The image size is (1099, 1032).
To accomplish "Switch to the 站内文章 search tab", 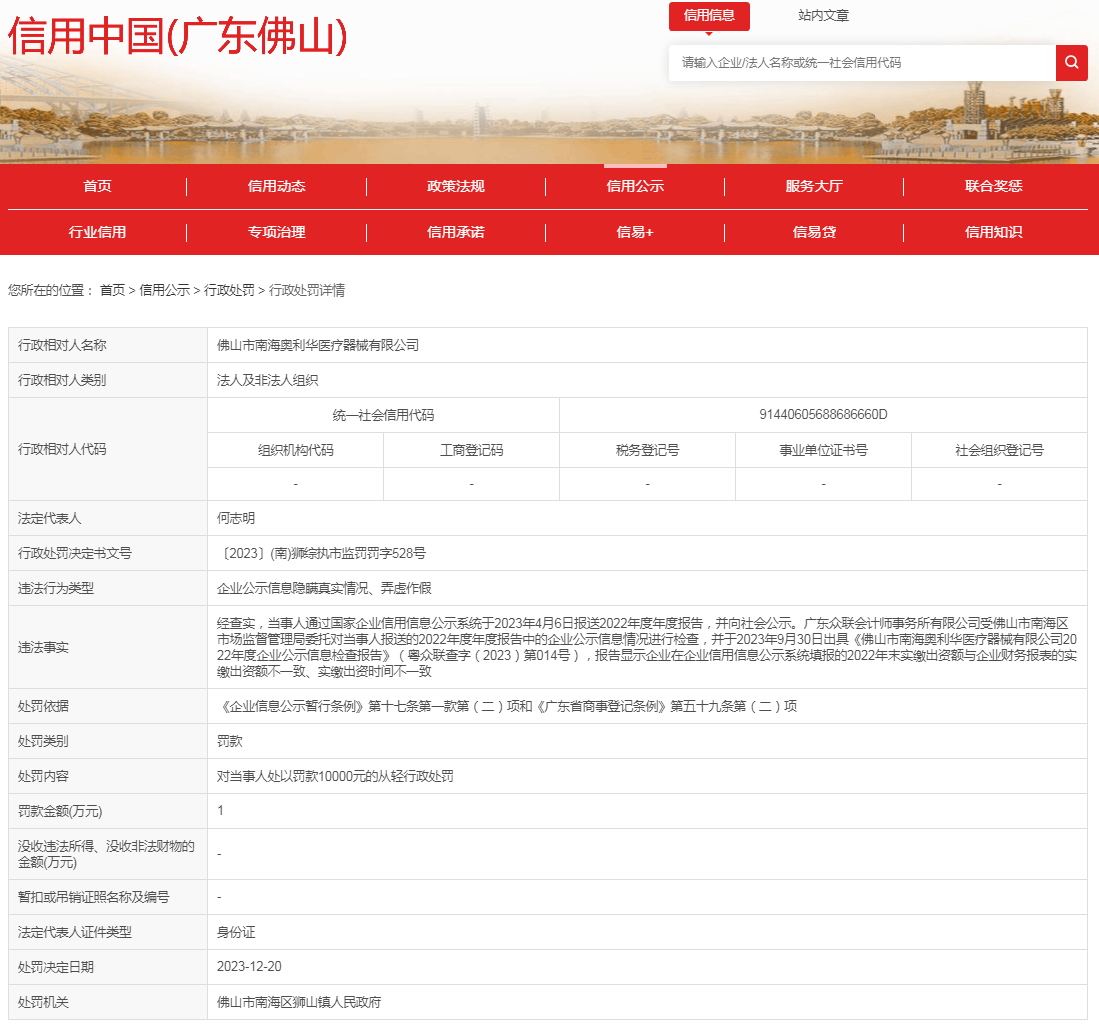I will (823, 16).
